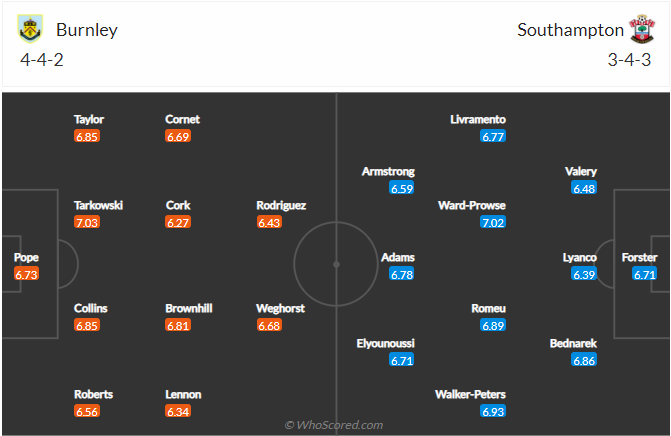Select Walker-Peters player name

click(470, 394)
